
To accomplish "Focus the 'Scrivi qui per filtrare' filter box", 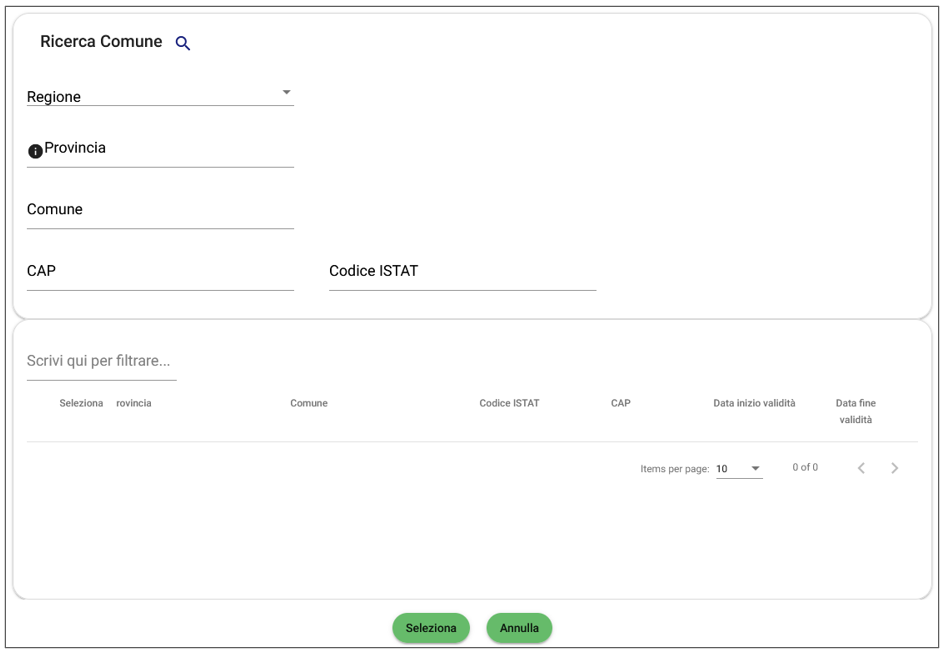I will pos(101,361).
